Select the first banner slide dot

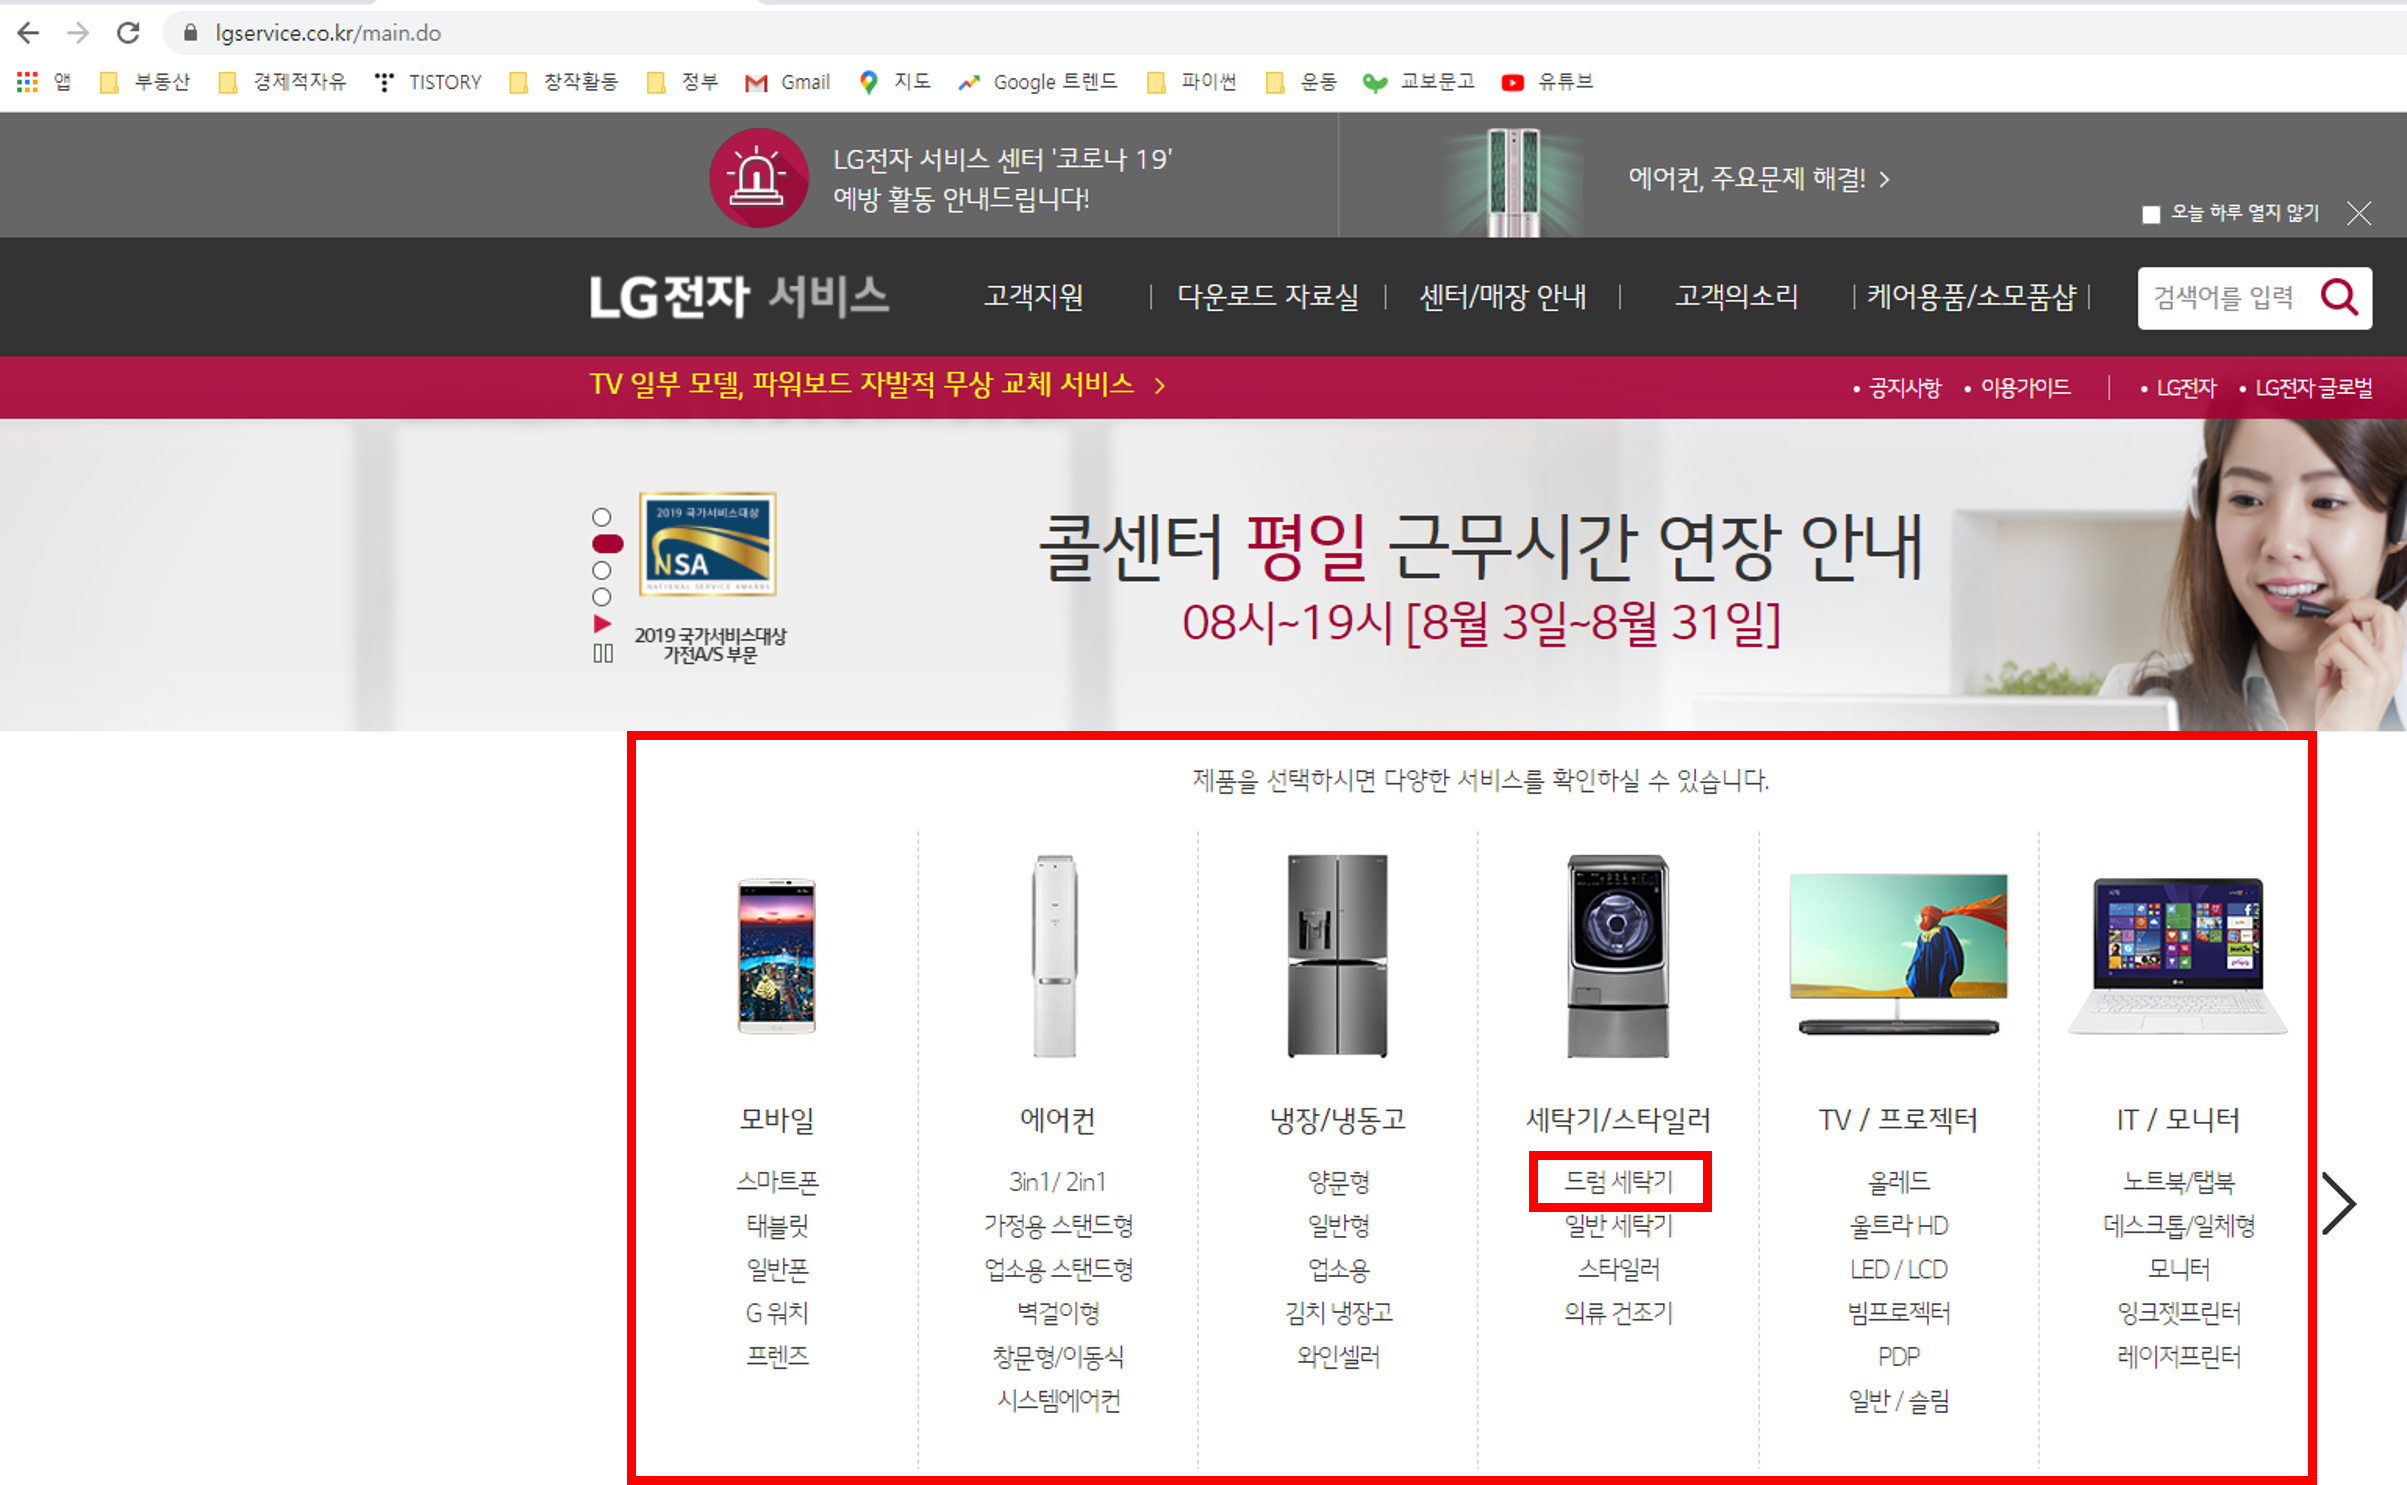[601, 517]
